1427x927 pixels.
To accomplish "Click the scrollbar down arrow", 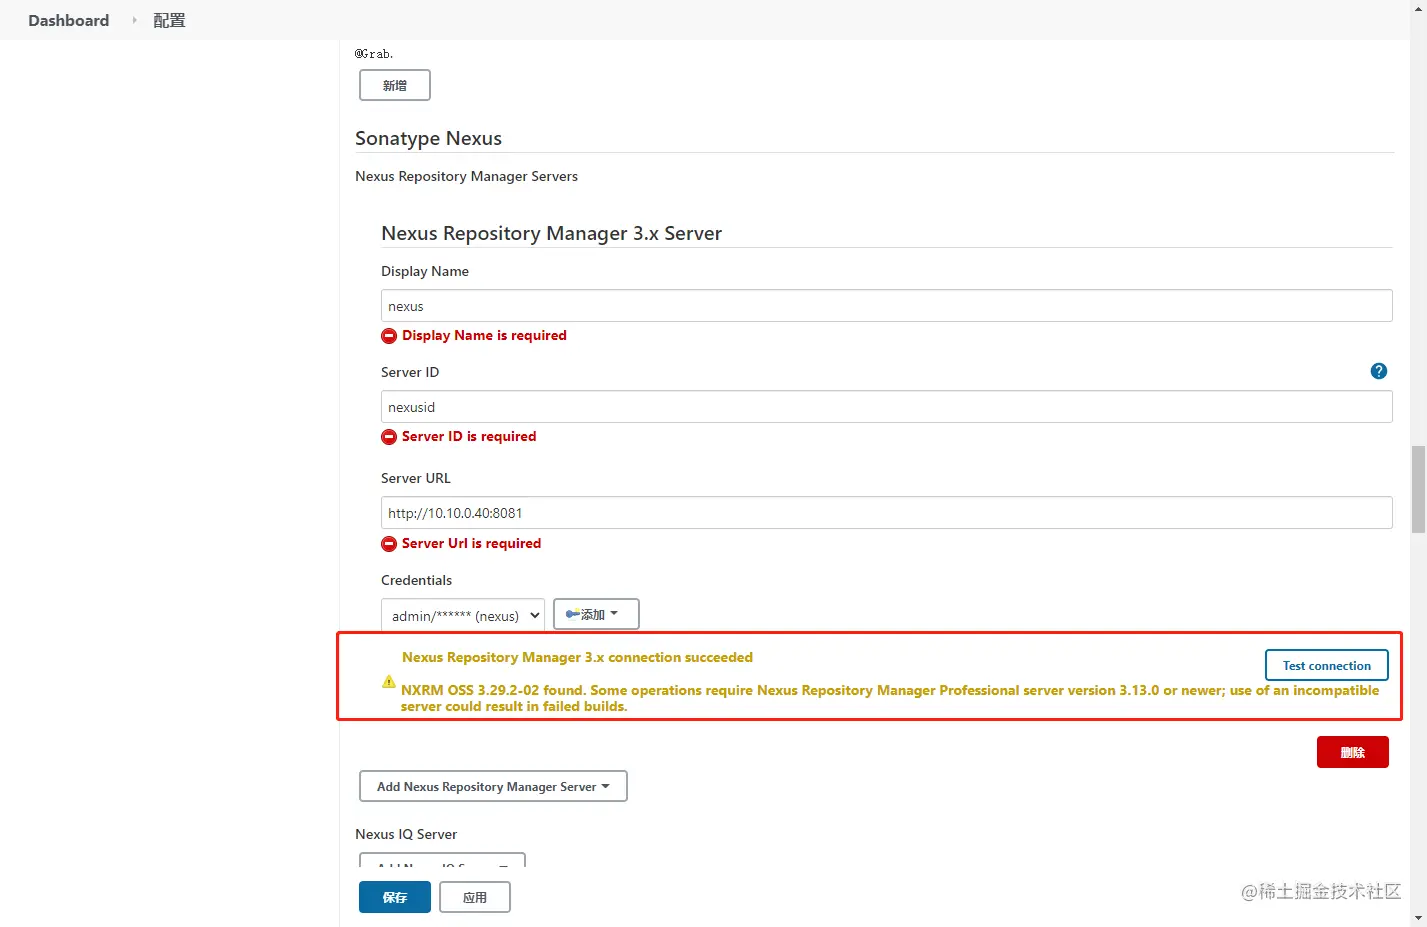I will click(x=1418, y=917).
